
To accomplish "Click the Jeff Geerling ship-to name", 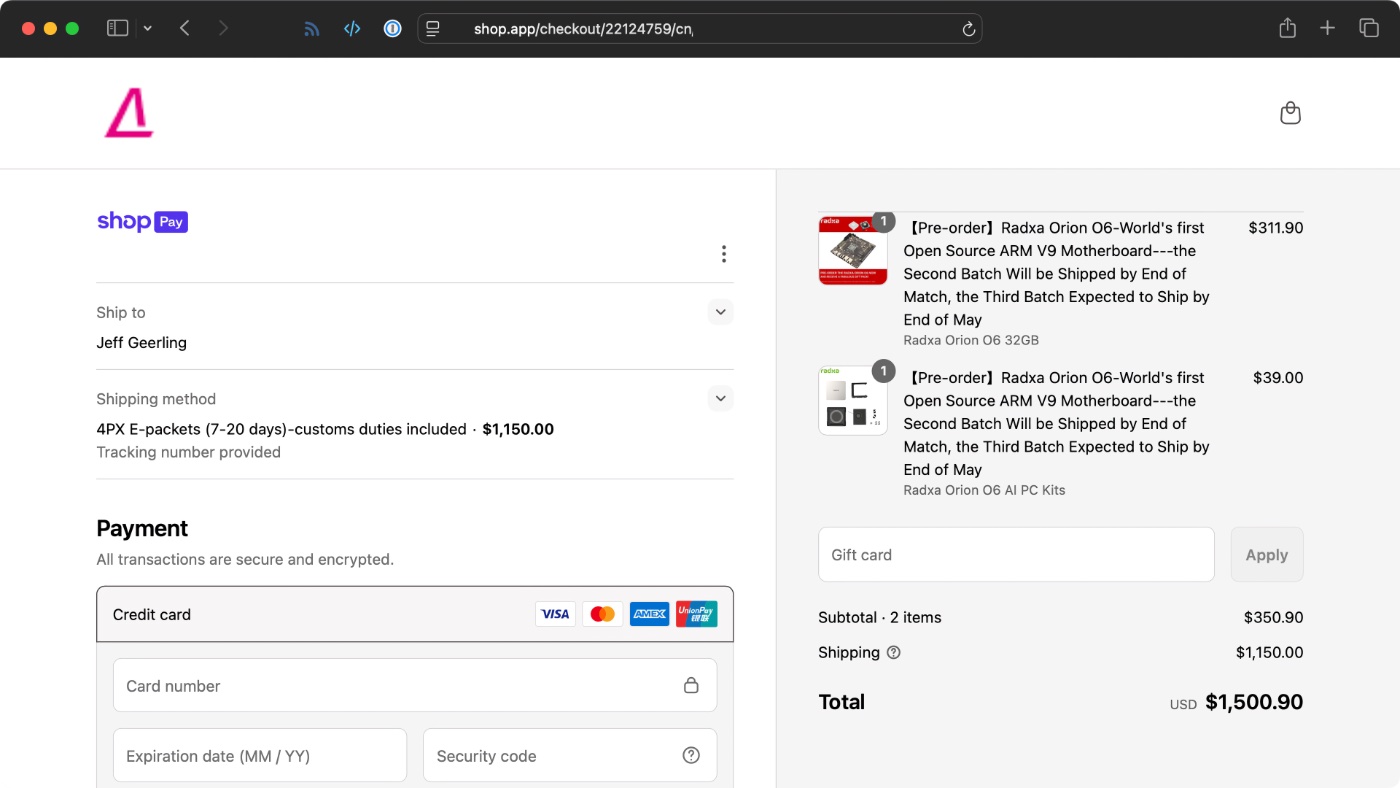I will tap(141, 343).
